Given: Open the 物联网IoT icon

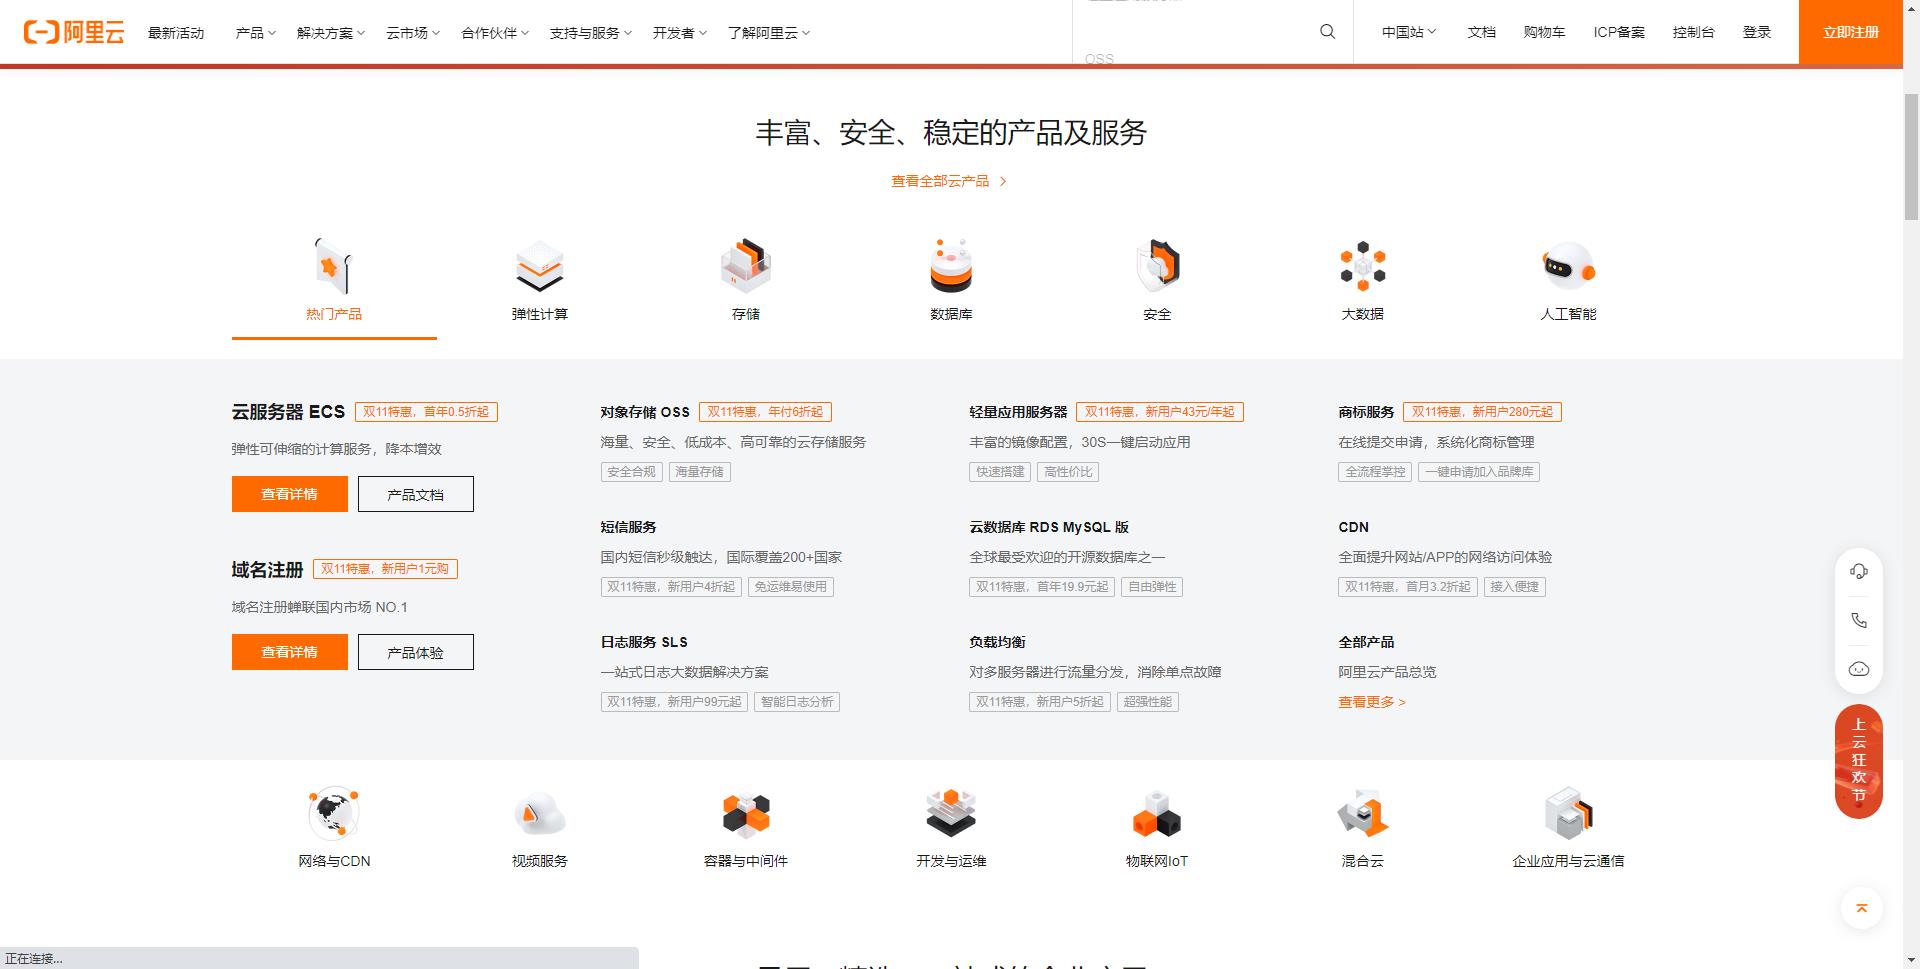Looking at the screenshot, I should 1157,813.
